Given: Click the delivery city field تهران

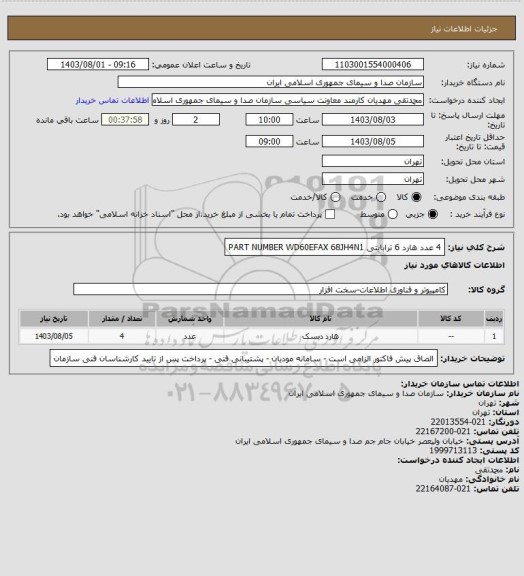Looking at the screenshot, I should tap(373, 179).
